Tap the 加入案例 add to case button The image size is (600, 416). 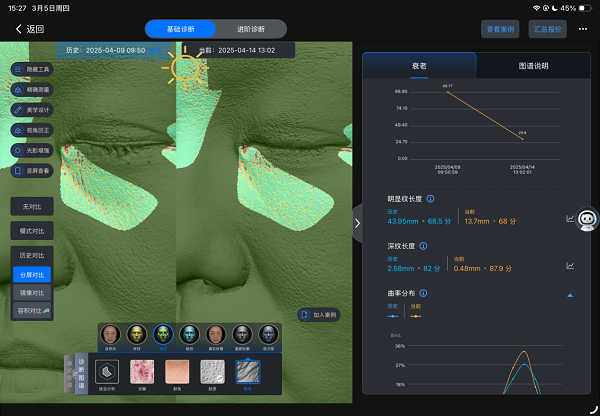click(319, 314)
